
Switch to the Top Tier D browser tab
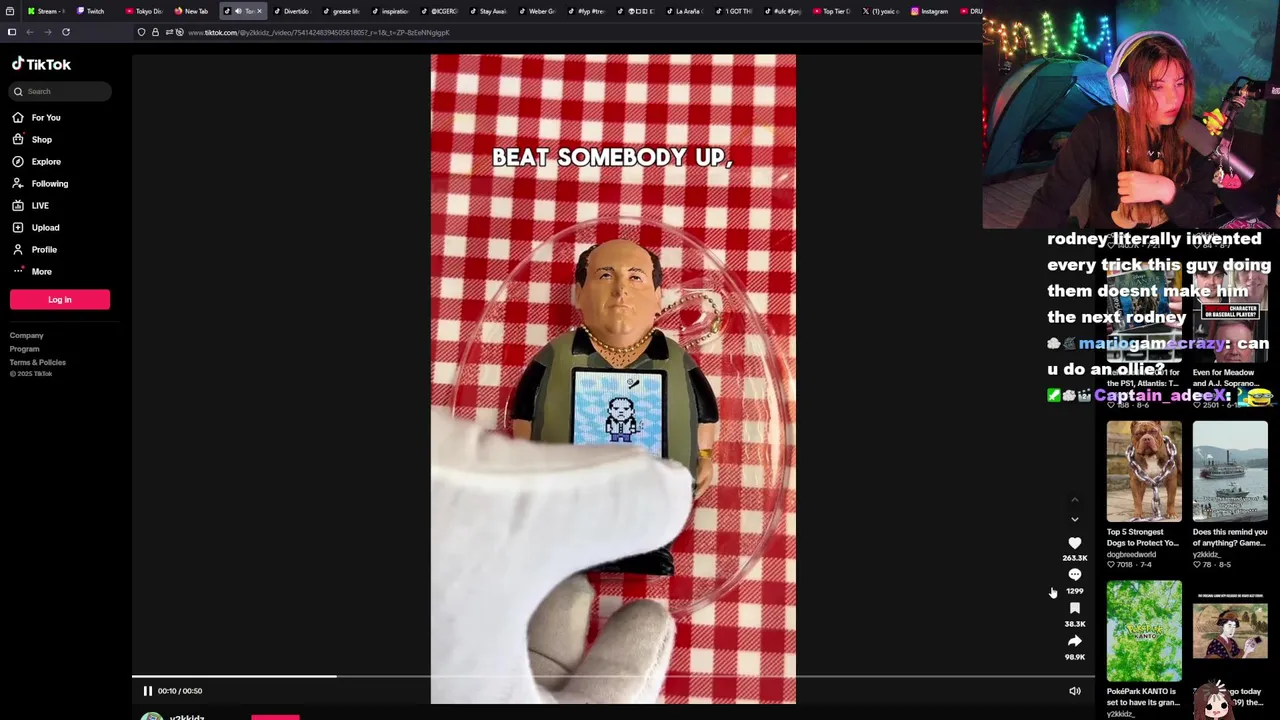pyautogui.click(x=831, y=11)
